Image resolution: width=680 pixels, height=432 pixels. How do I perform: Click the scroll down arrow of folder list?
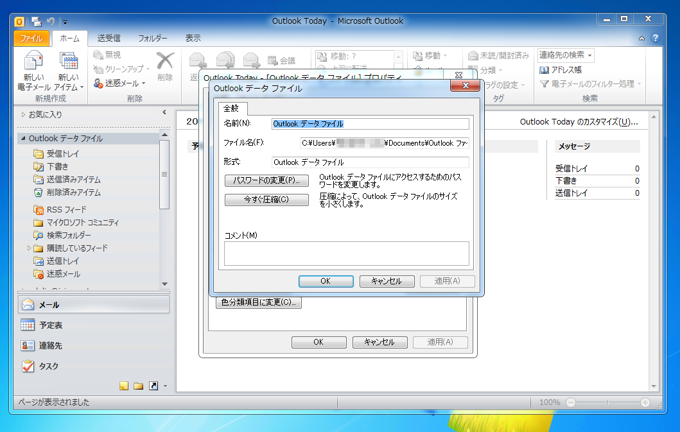coord(164,284)
